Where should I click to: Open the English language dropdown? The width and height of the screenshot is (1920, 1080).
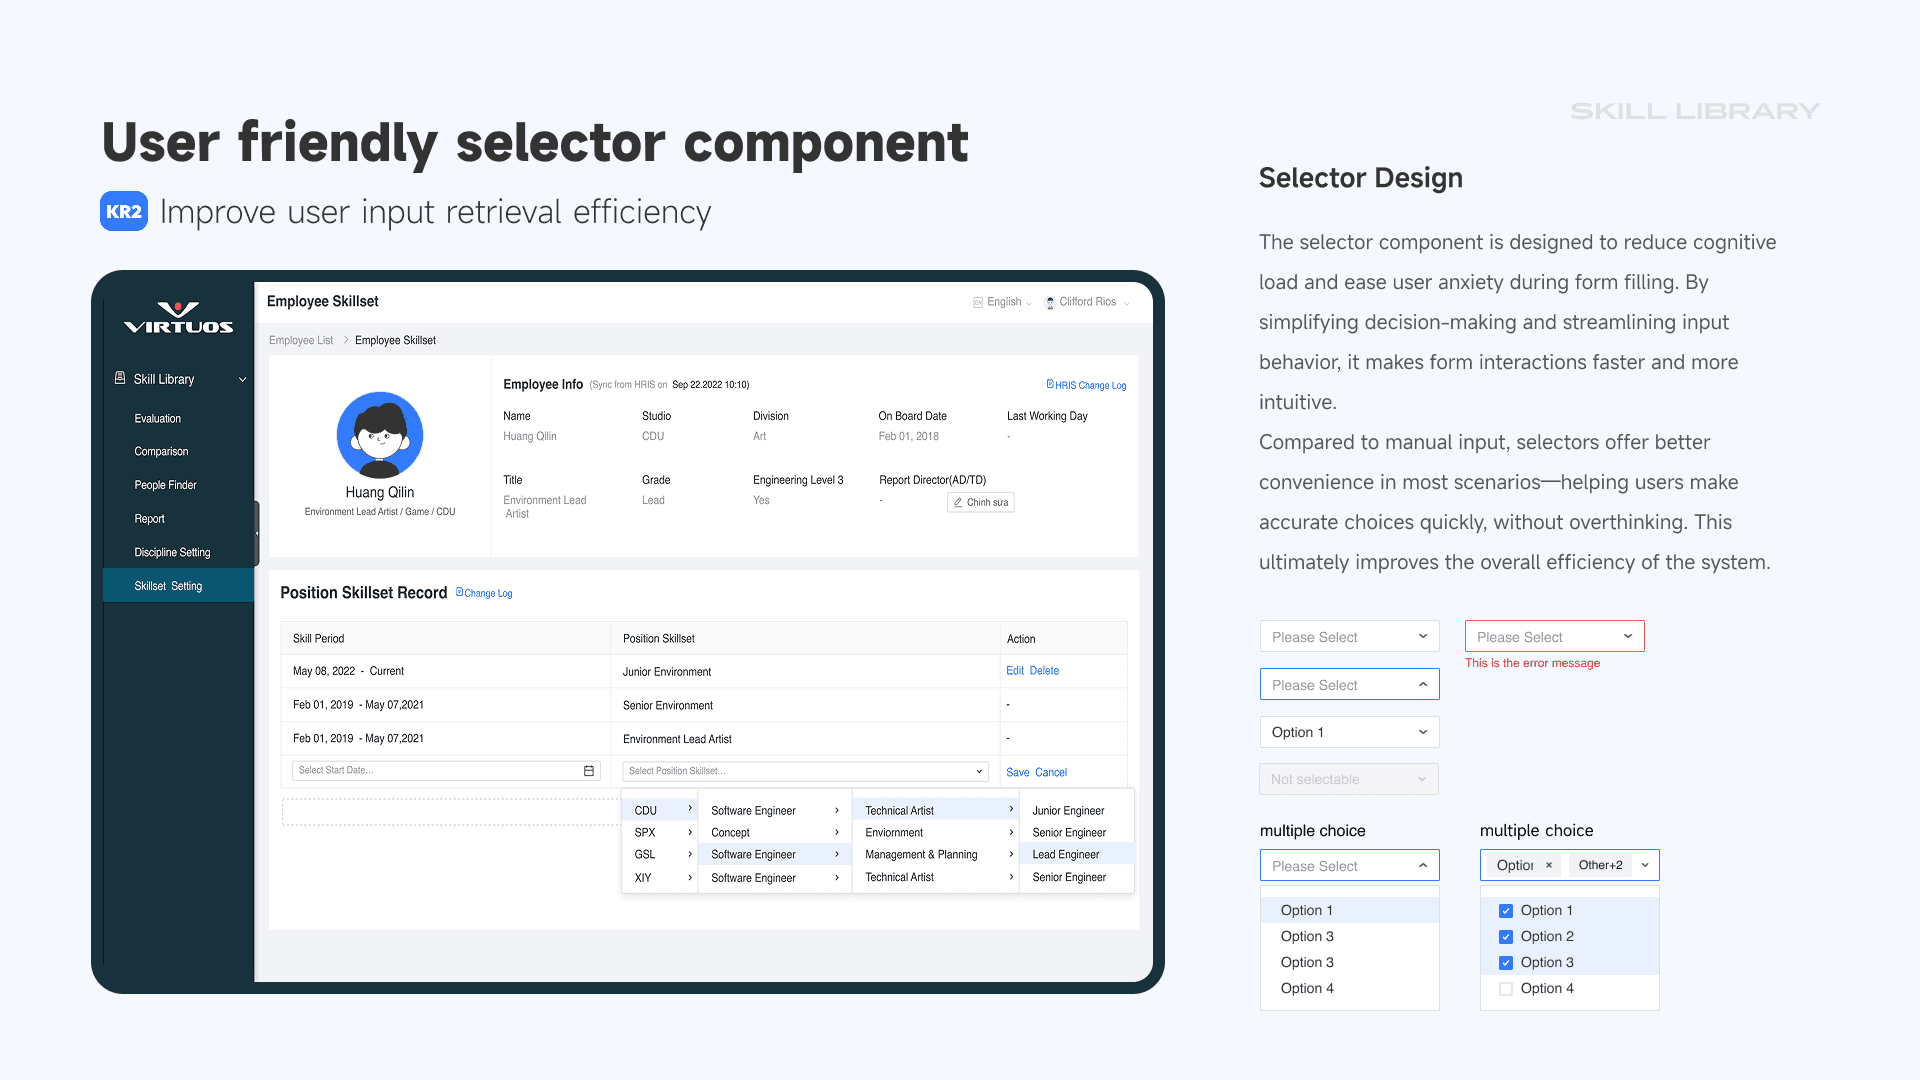[1003, 302]
